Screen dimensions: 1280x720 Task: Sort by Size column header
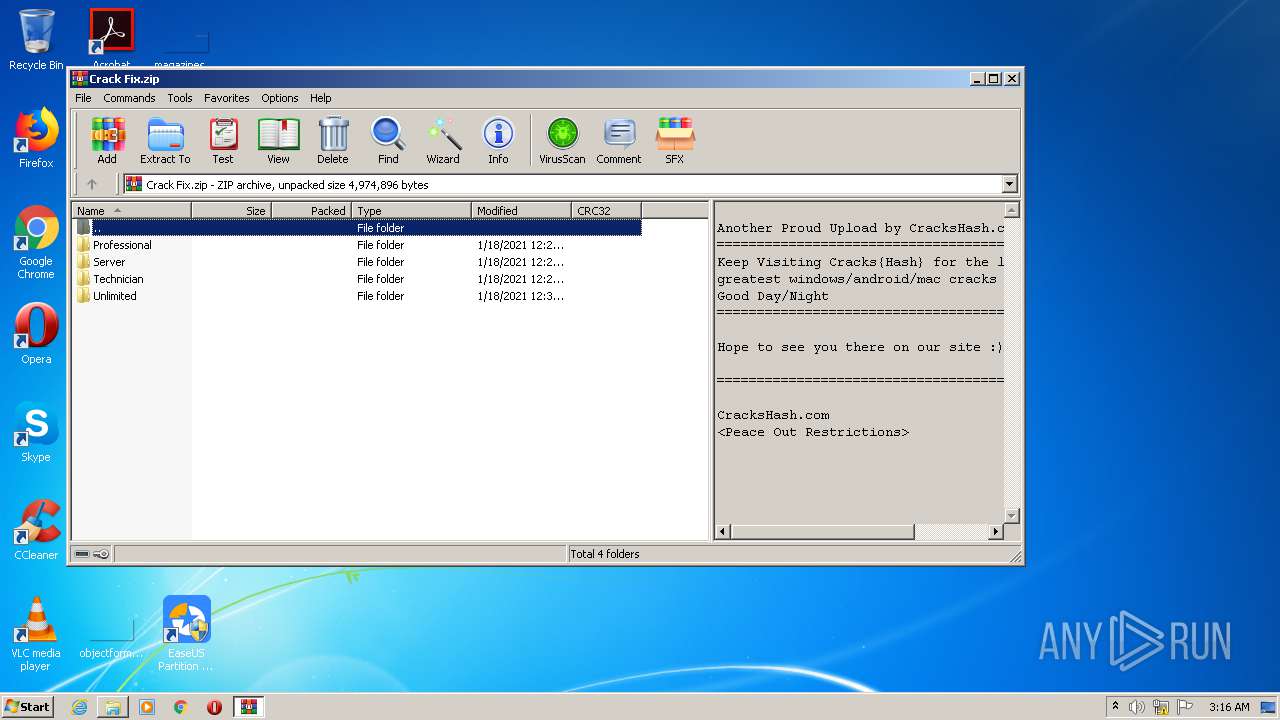tap(231, 210)
